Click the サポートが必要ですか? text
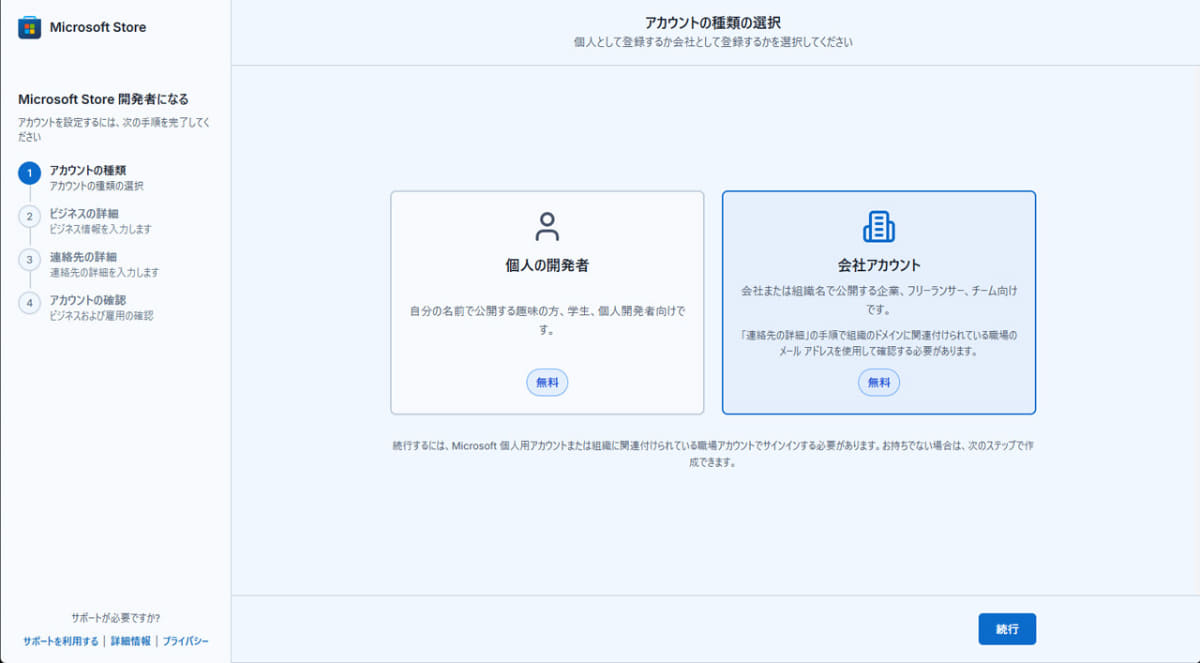The height and width of the screenshot is (663, 1200). tap(116, 618)
